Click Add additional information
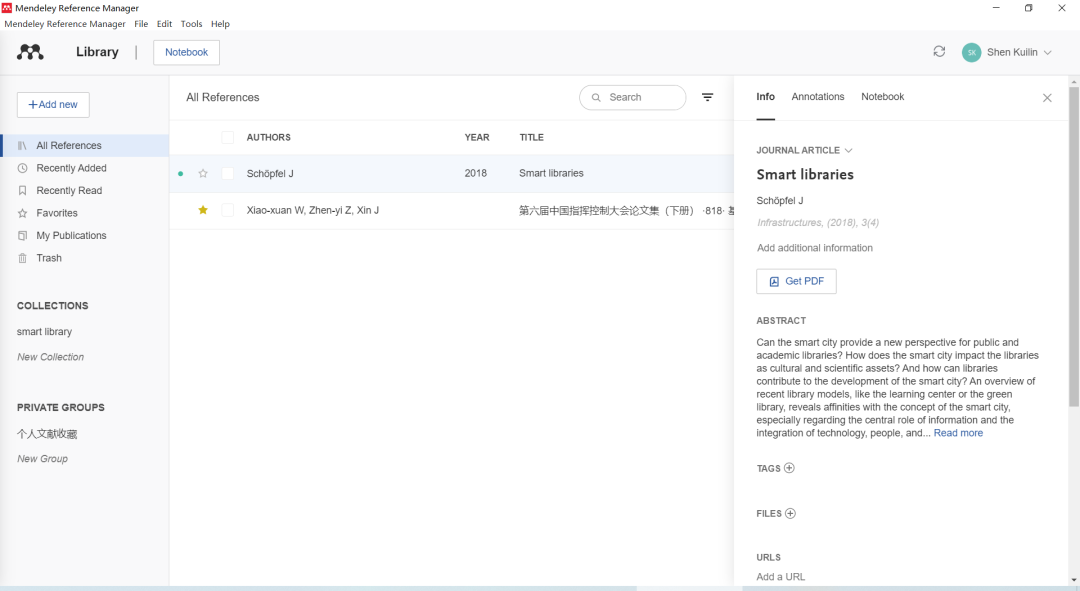Viewport: 1080px width, 591px height. click(815, 248)
